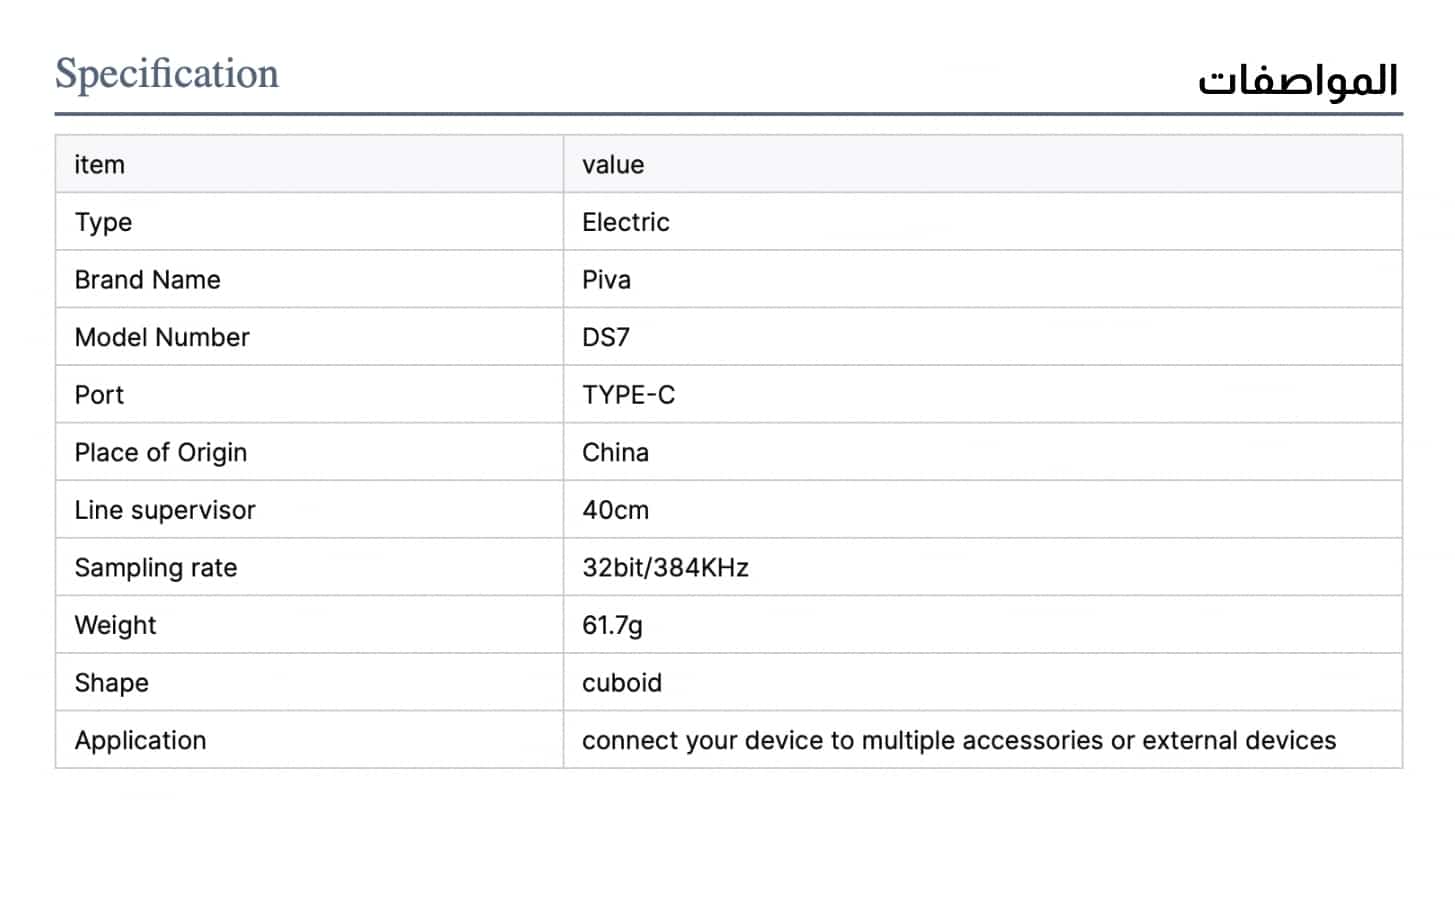The height and width of the screenshot is (900, 1455).
Task: Click the Electric value cell
Action: pyautogui.click(x=625, y=222)
